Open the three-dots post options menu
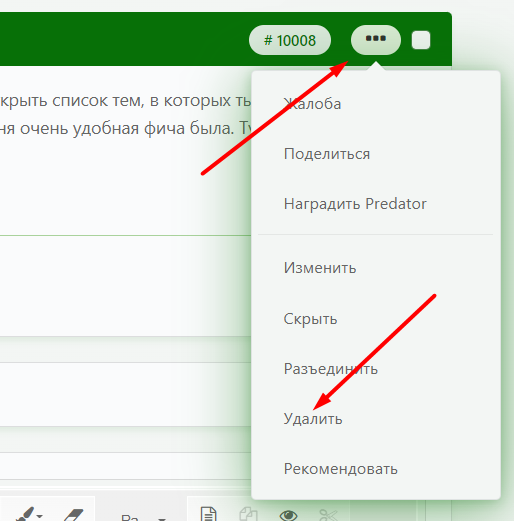The image size is (514, 521). pyautogui.click(x=376, y=40)
